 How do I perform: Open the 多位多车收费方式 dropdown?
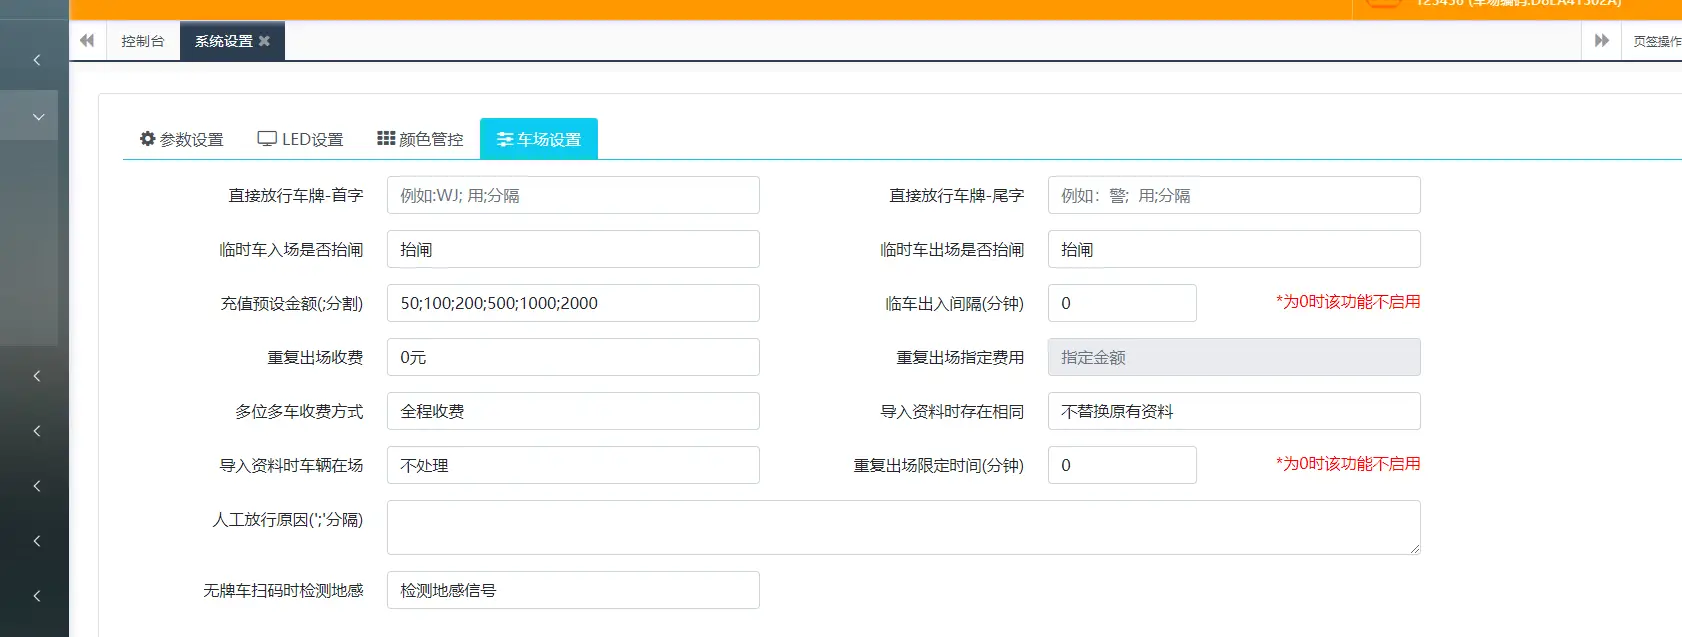(x=573, y=411)
